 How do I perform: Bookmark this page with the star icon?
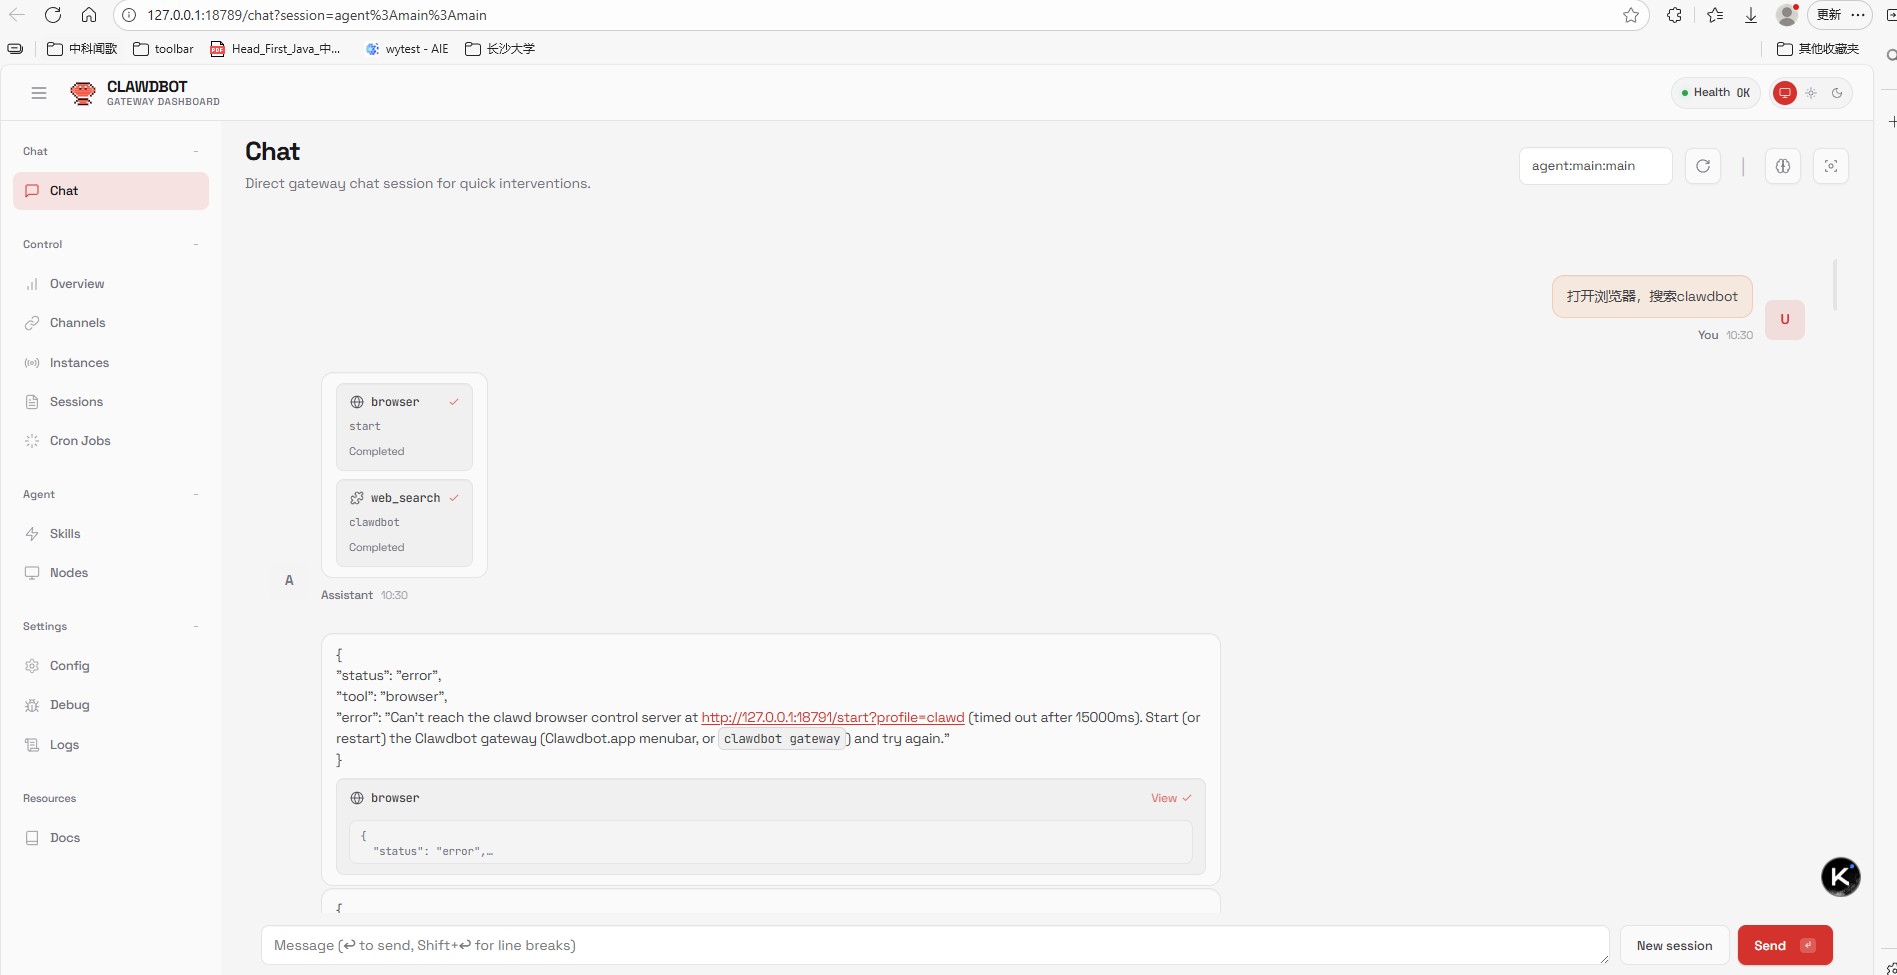point(1631,15)
